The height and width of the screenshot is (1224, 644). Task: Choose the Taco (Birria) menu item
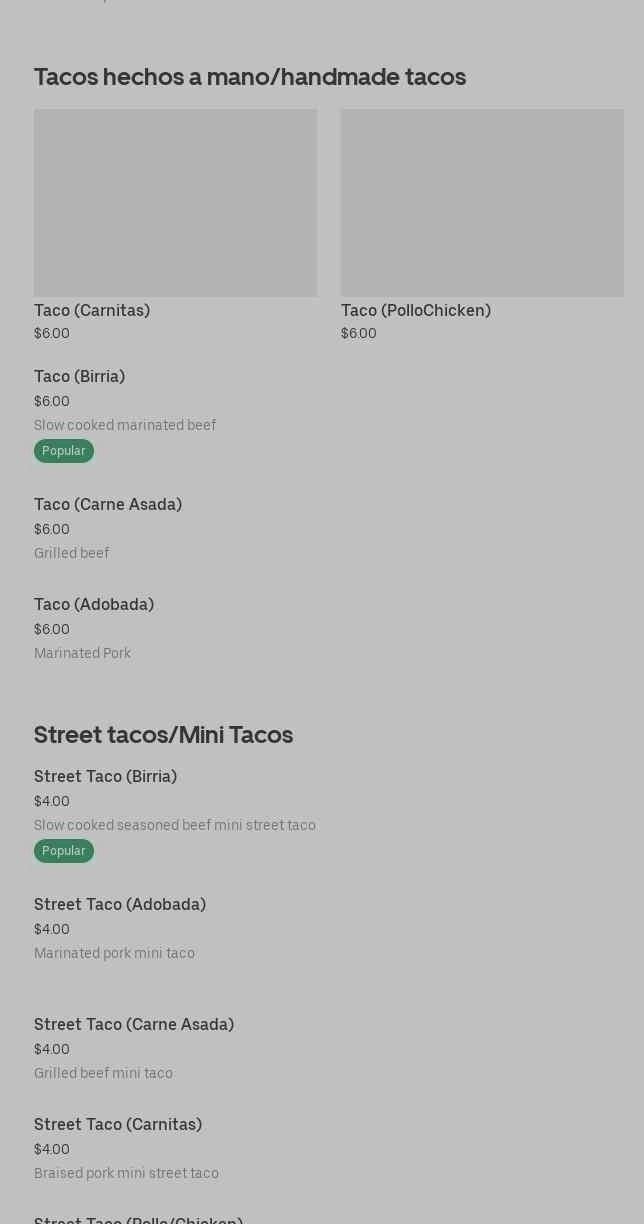pyautogui.click(x=80, y=377)
